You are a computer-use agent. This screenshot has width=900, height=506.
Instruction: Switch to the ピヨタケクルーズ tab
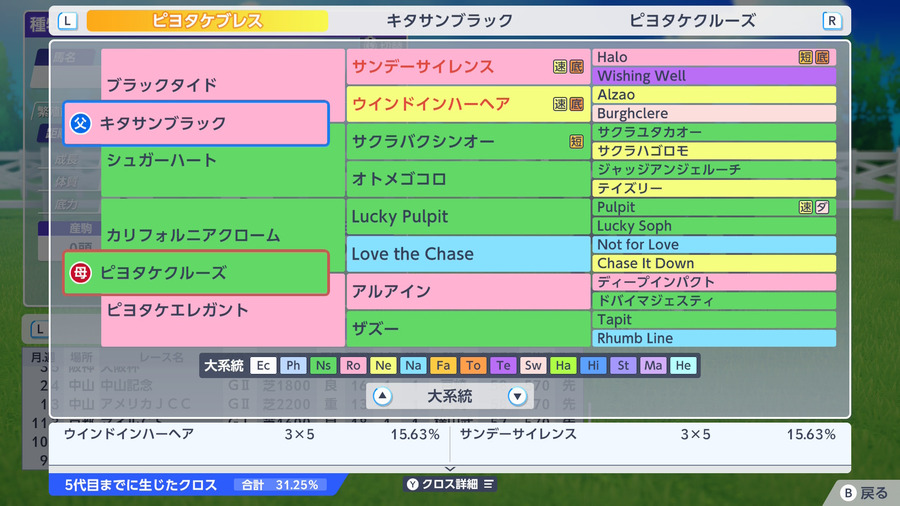pyautogui.click(x=692, y=21)
